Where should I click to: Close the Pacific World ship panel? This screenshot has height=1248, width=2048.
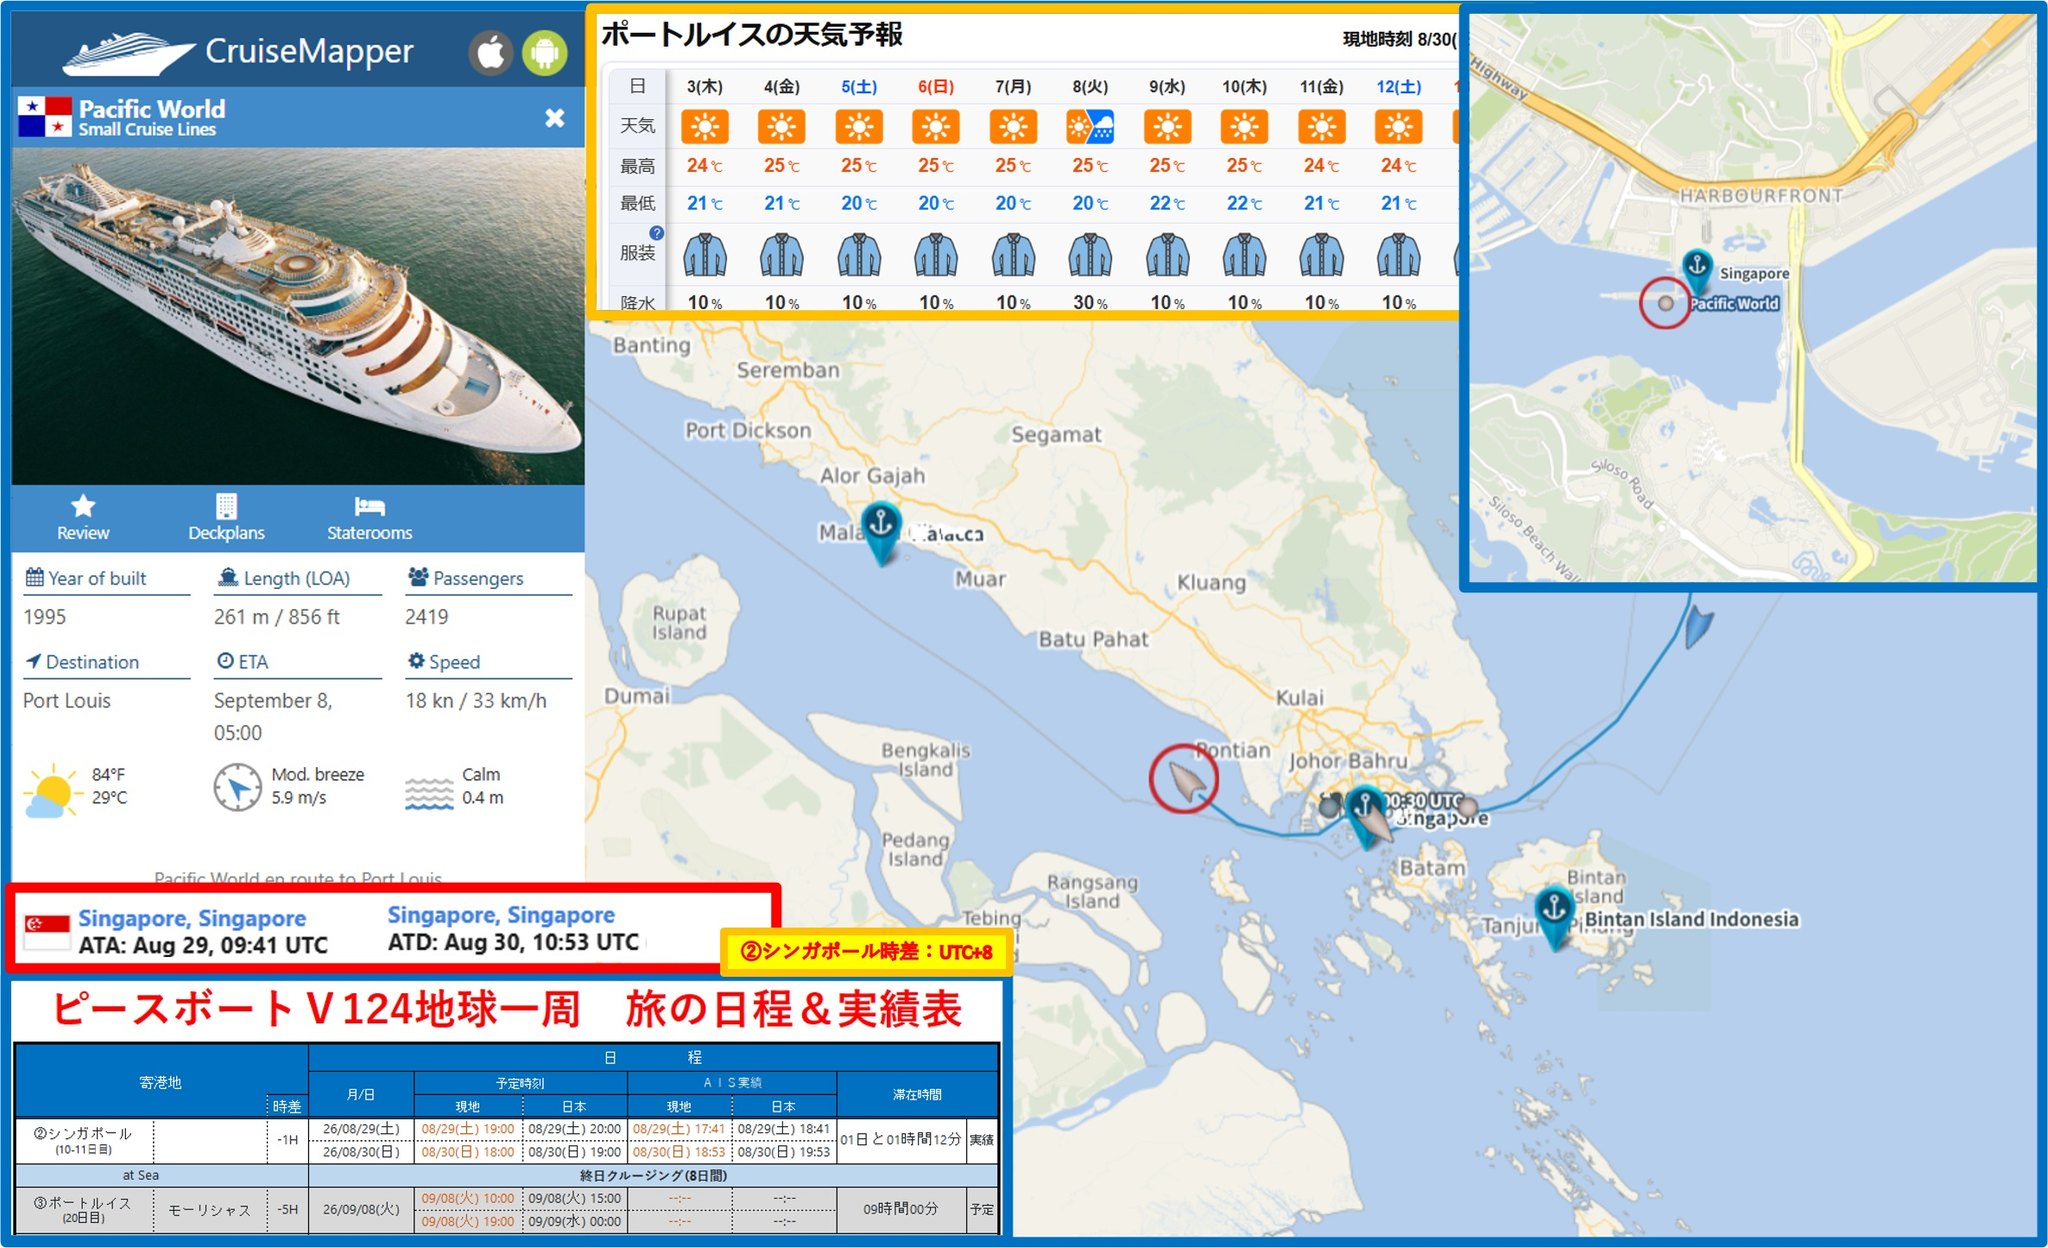[555, 118]
